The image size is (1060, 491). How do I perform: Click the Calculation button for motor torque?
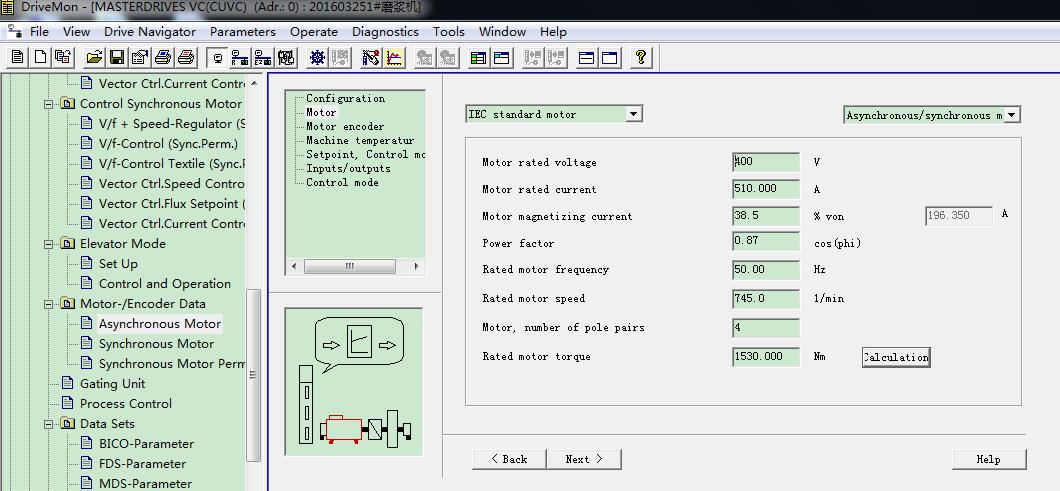[895, 357]
